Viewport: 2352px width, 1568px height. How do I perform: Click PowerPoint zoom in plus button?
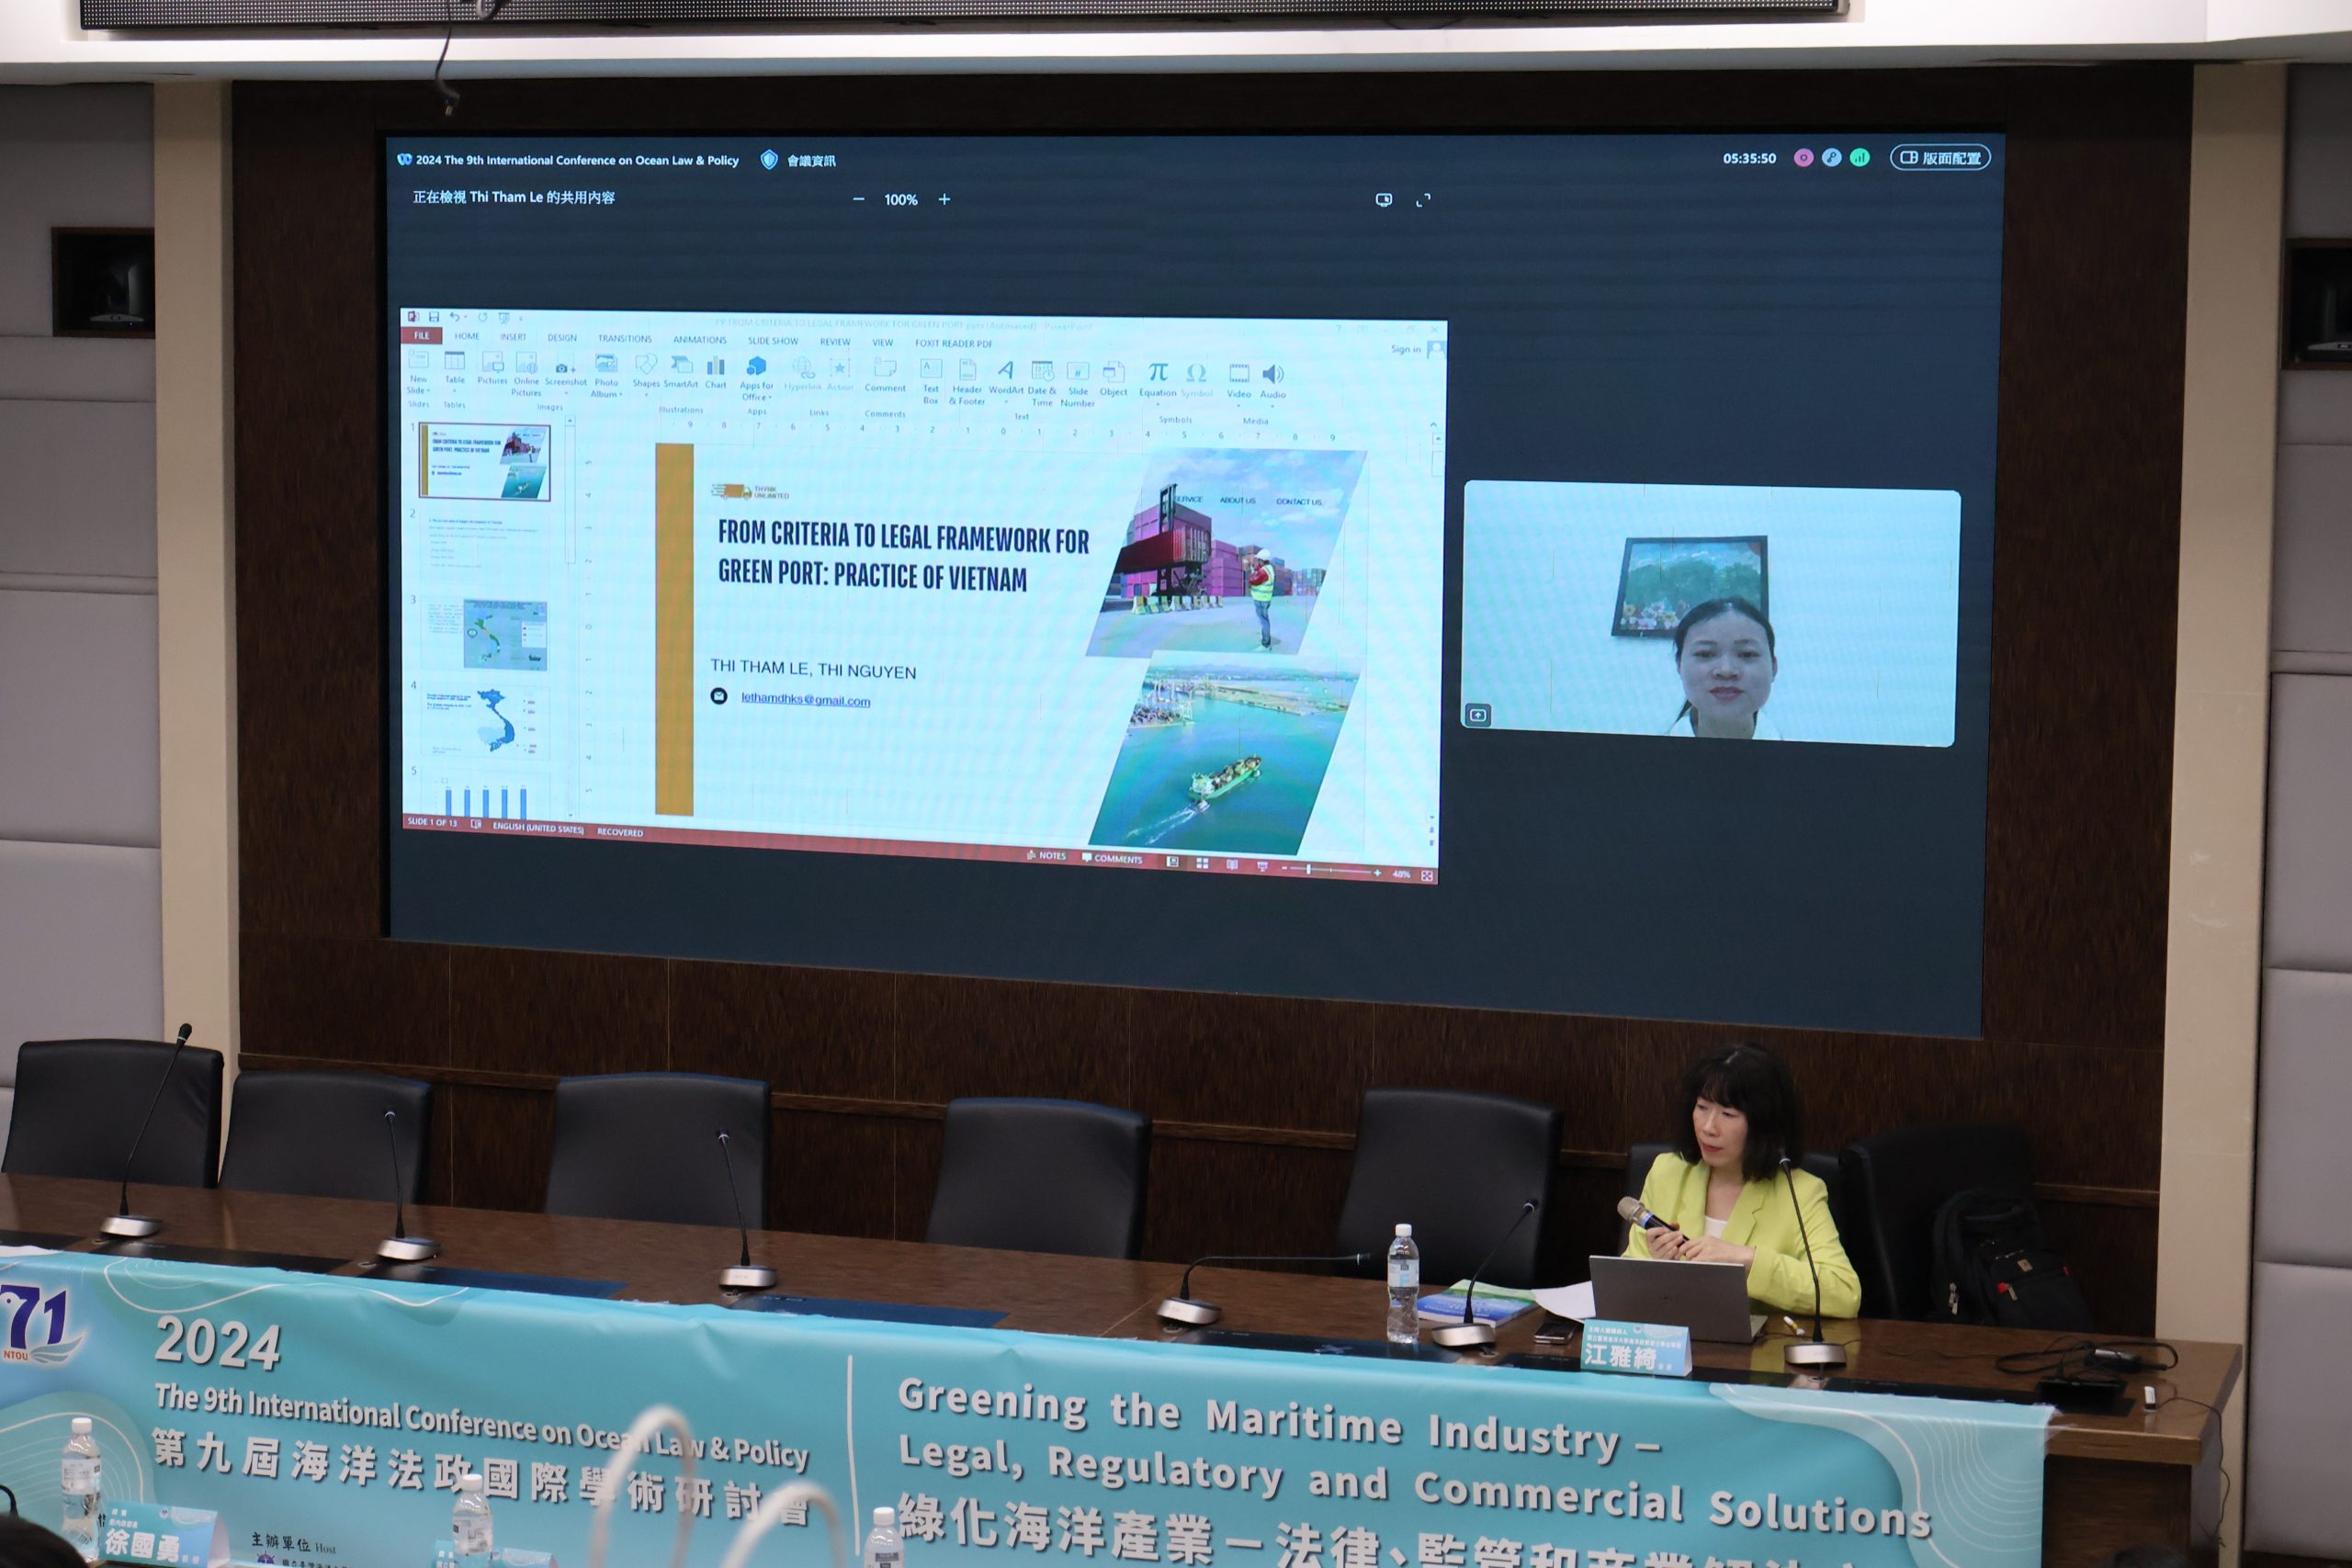tap(1377, 873)
